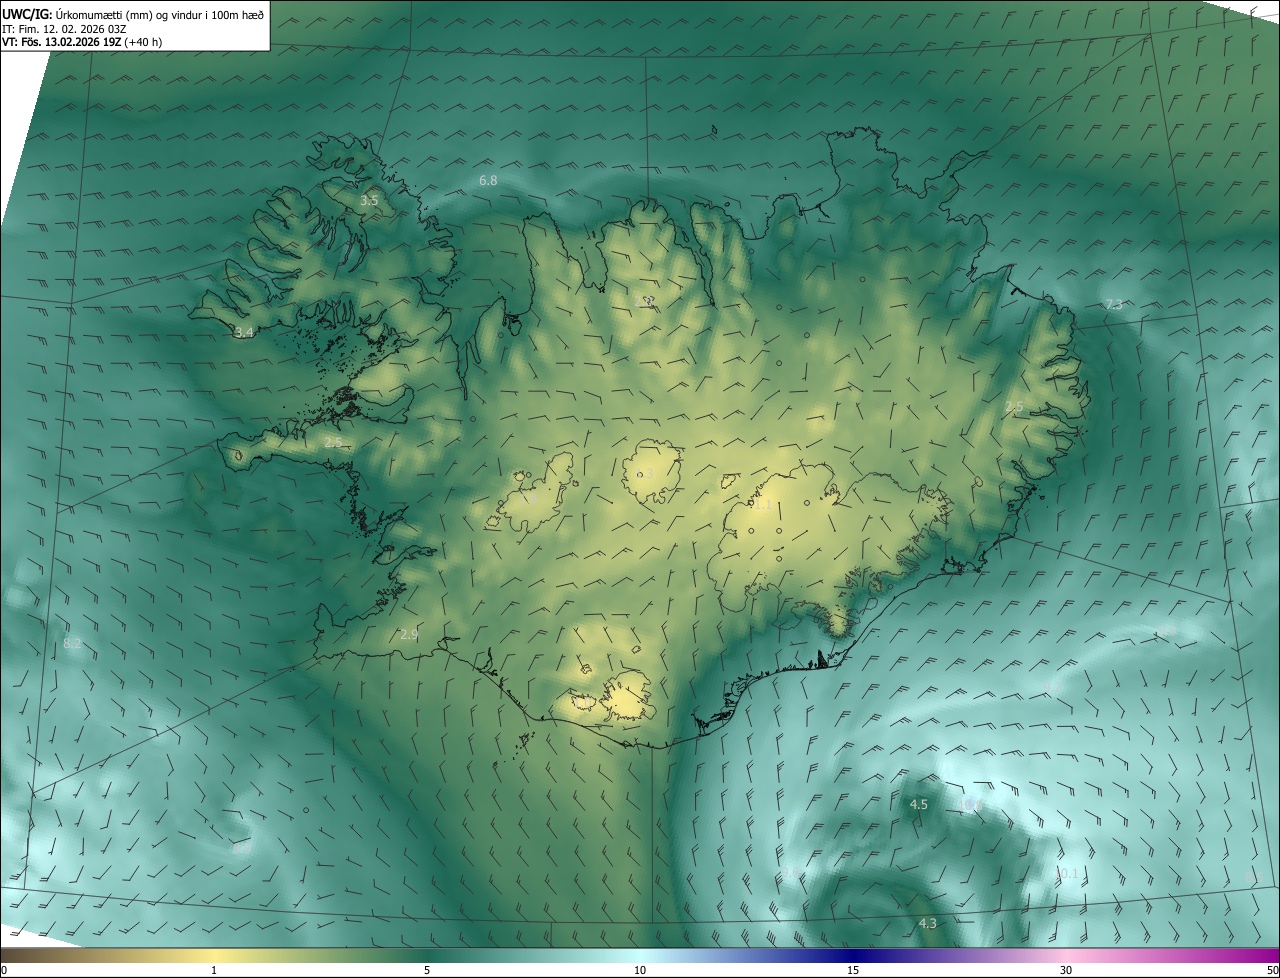The width and height of the screenshot is (1280, 978).
Task: Click the 3.4 value on the west coast
Action: click(243, 332)
